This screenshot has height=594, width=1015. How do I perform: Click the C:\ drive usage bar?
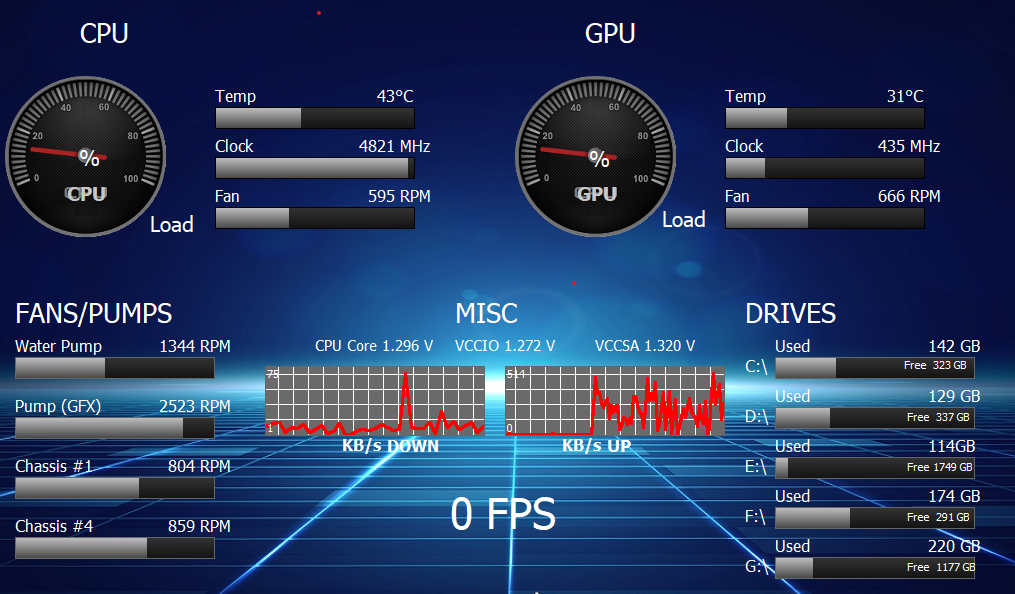tap(874, 367)
